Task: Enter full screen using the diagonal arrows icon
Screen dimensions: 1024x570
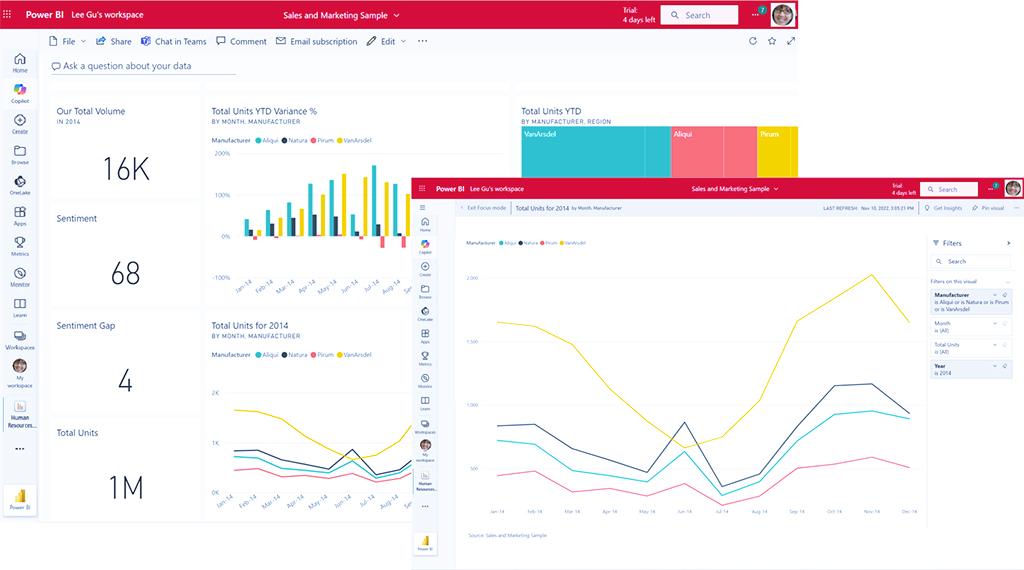Action: point(791,41)
